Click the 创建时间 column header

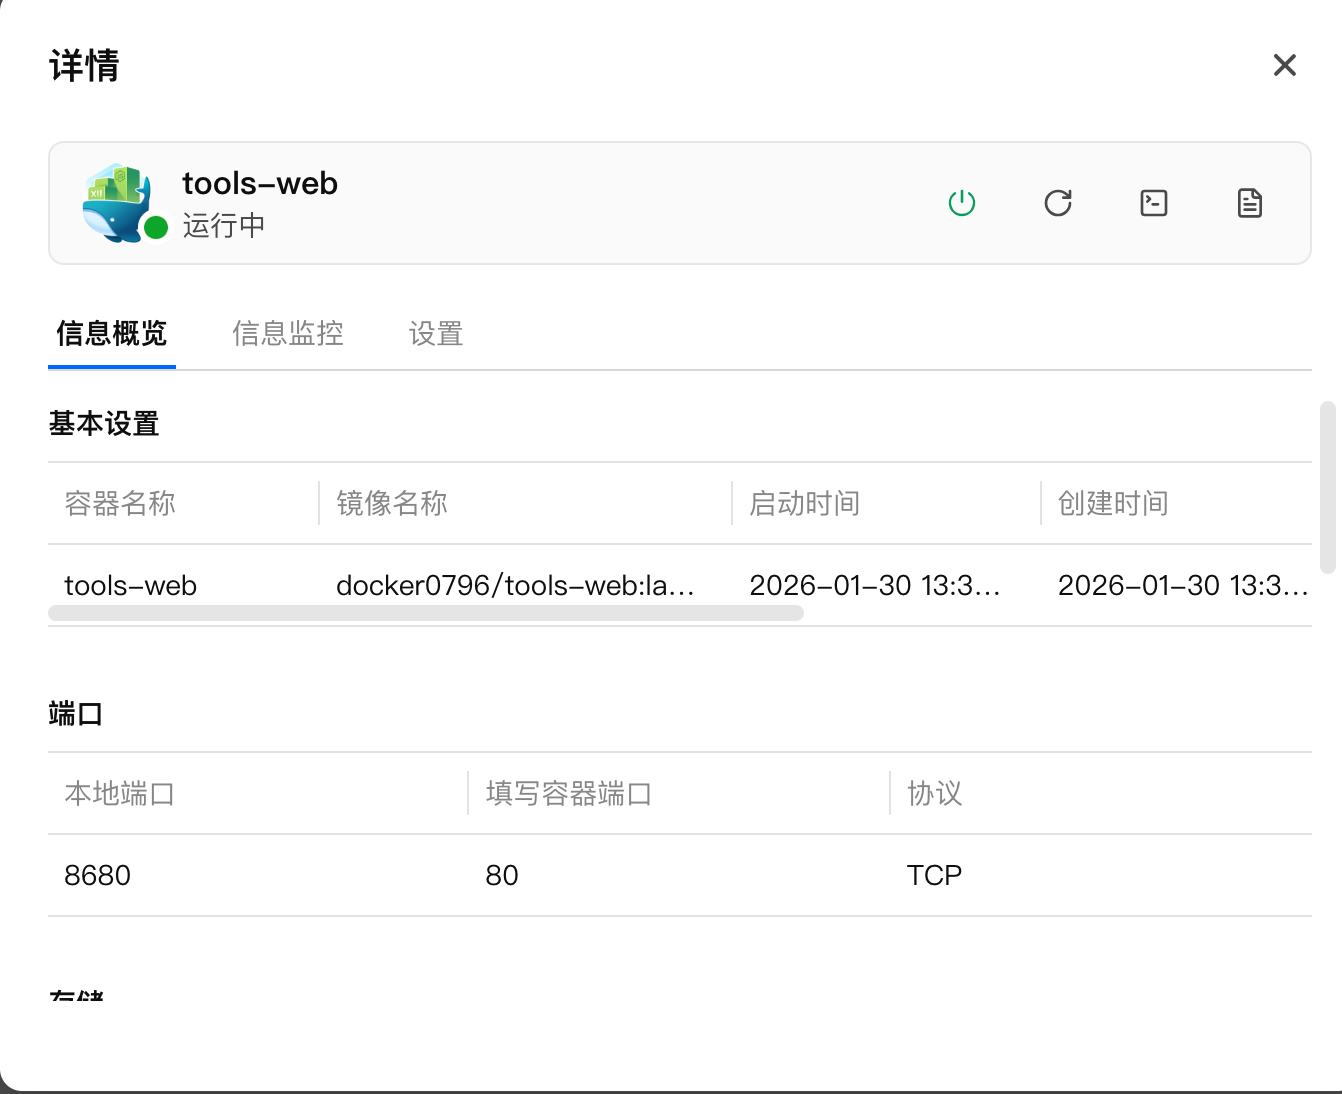pyautogui.click(x=1112, y=503)
